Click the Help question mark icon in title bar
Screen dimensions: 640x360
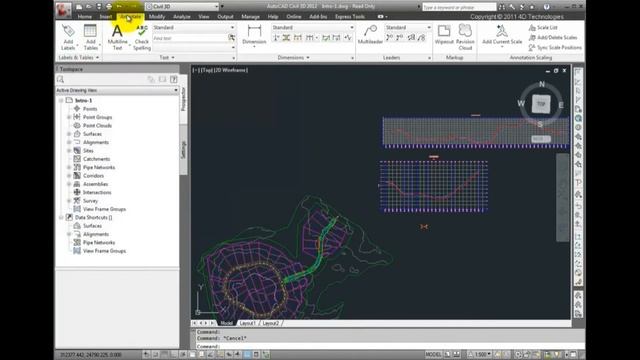point(547,7)
